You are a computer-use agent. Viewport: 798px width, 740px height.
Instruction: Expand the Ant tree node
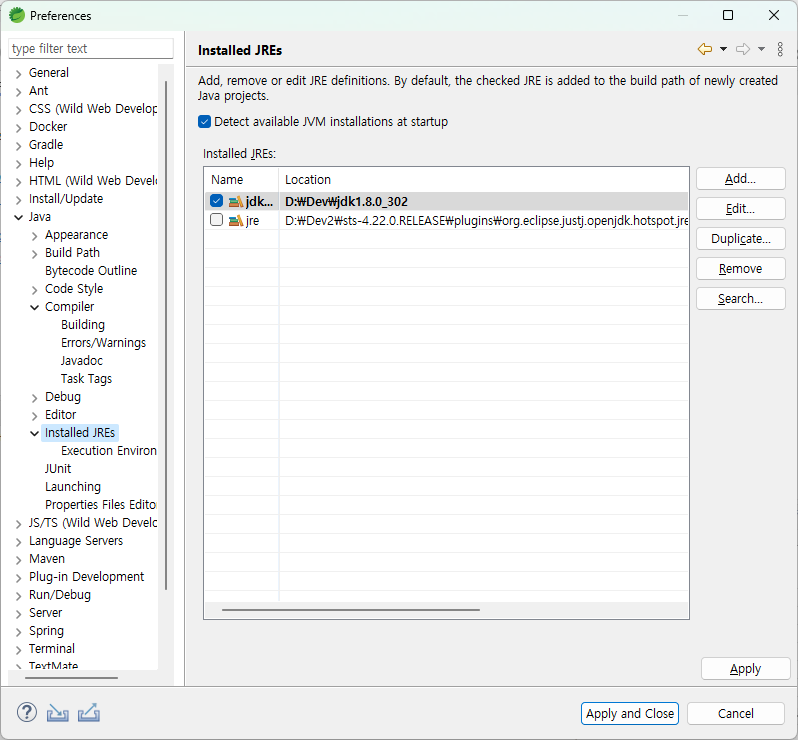(18, 92)
